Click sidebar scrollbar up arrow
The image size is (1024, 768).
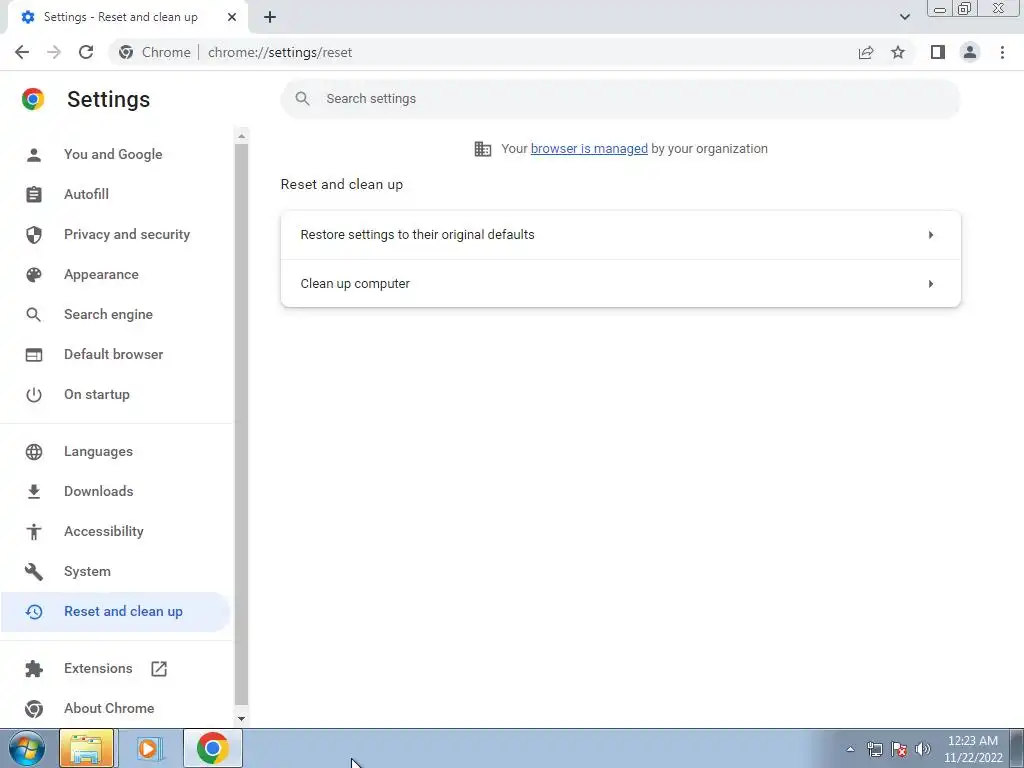pyautogui.click(x=242, y=136)
